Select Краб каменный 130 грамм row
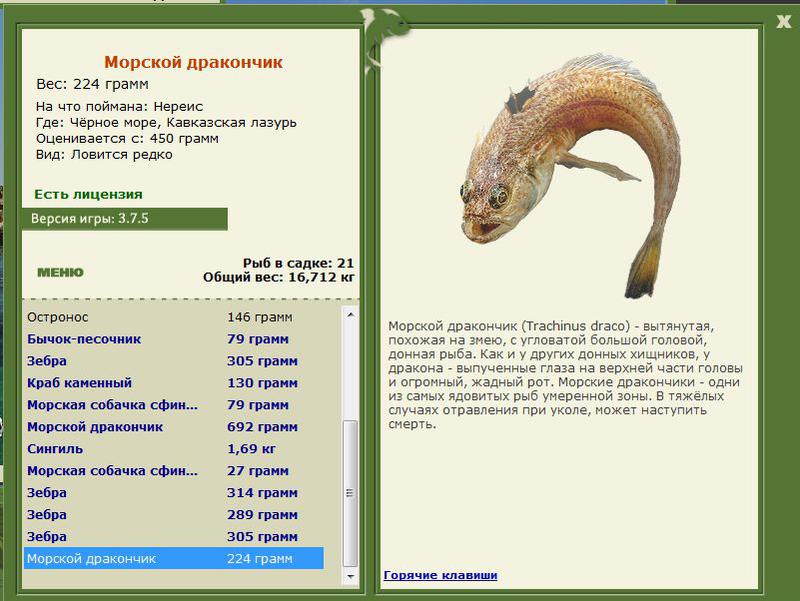Viewport: 800px width, 601px height. pos(173,383)
